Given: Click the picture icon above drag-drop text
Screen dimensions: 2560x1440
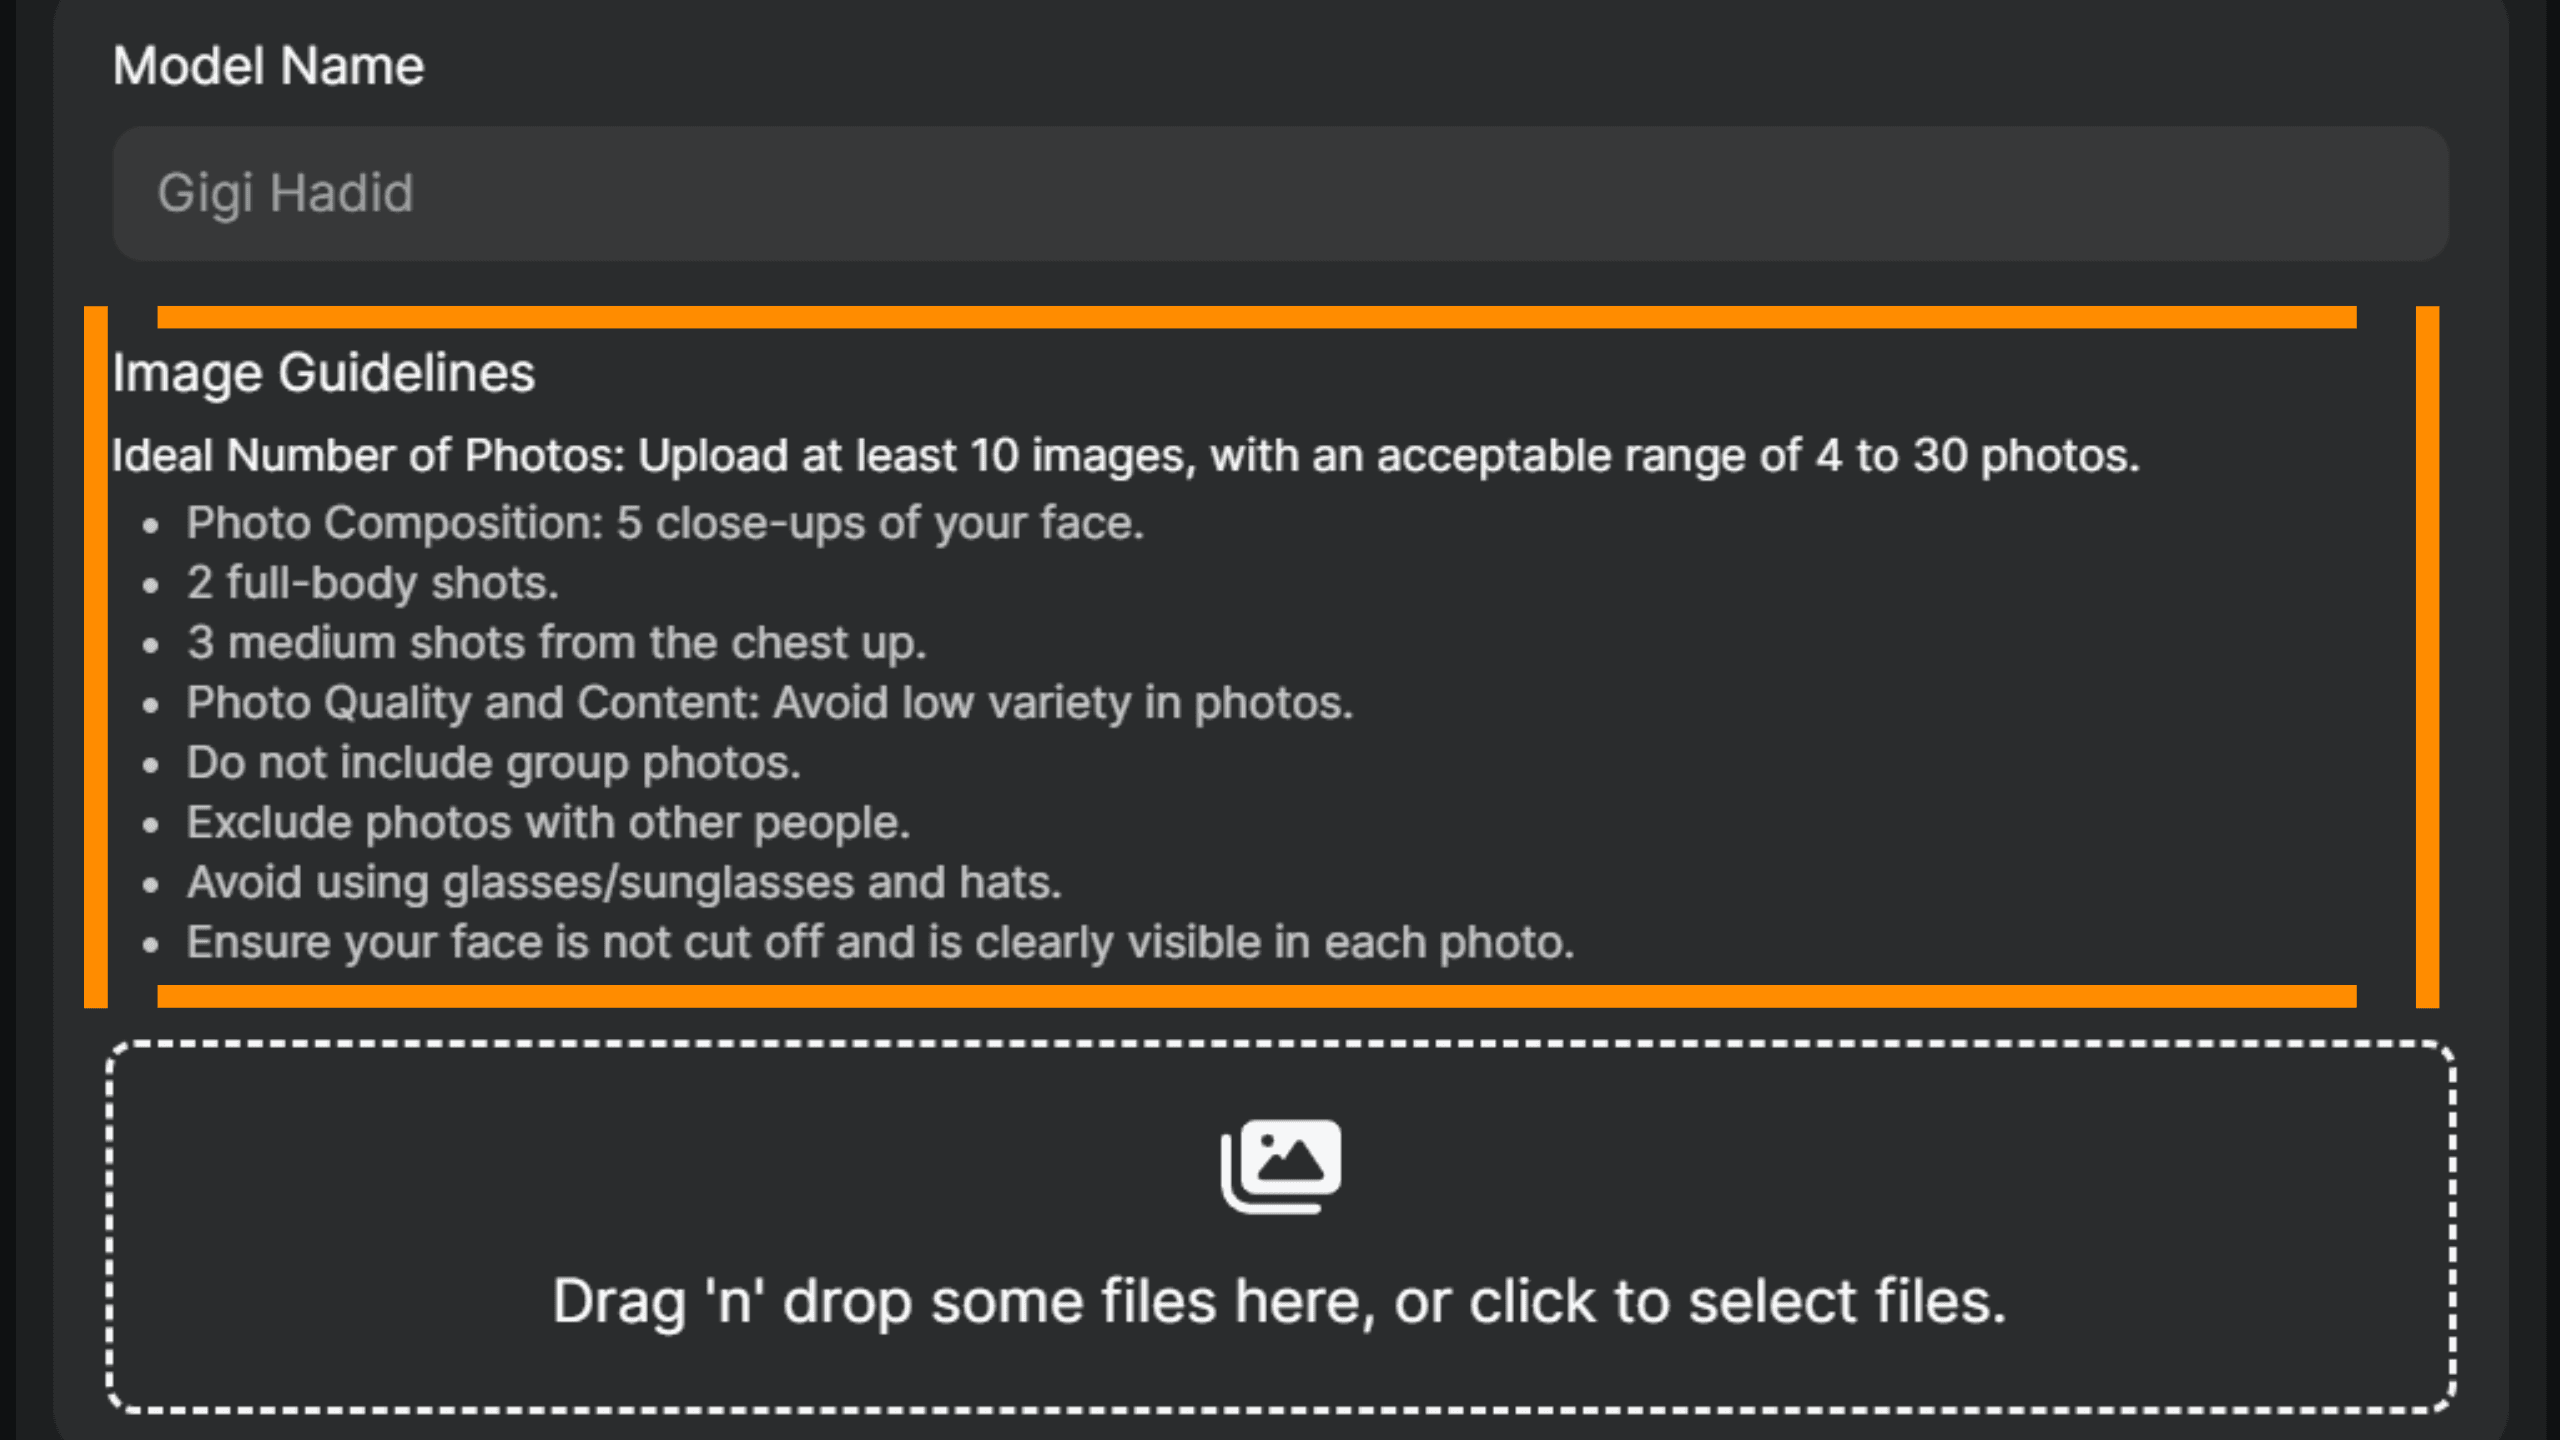Looking at the screenshot, I should [1280, 1163].
